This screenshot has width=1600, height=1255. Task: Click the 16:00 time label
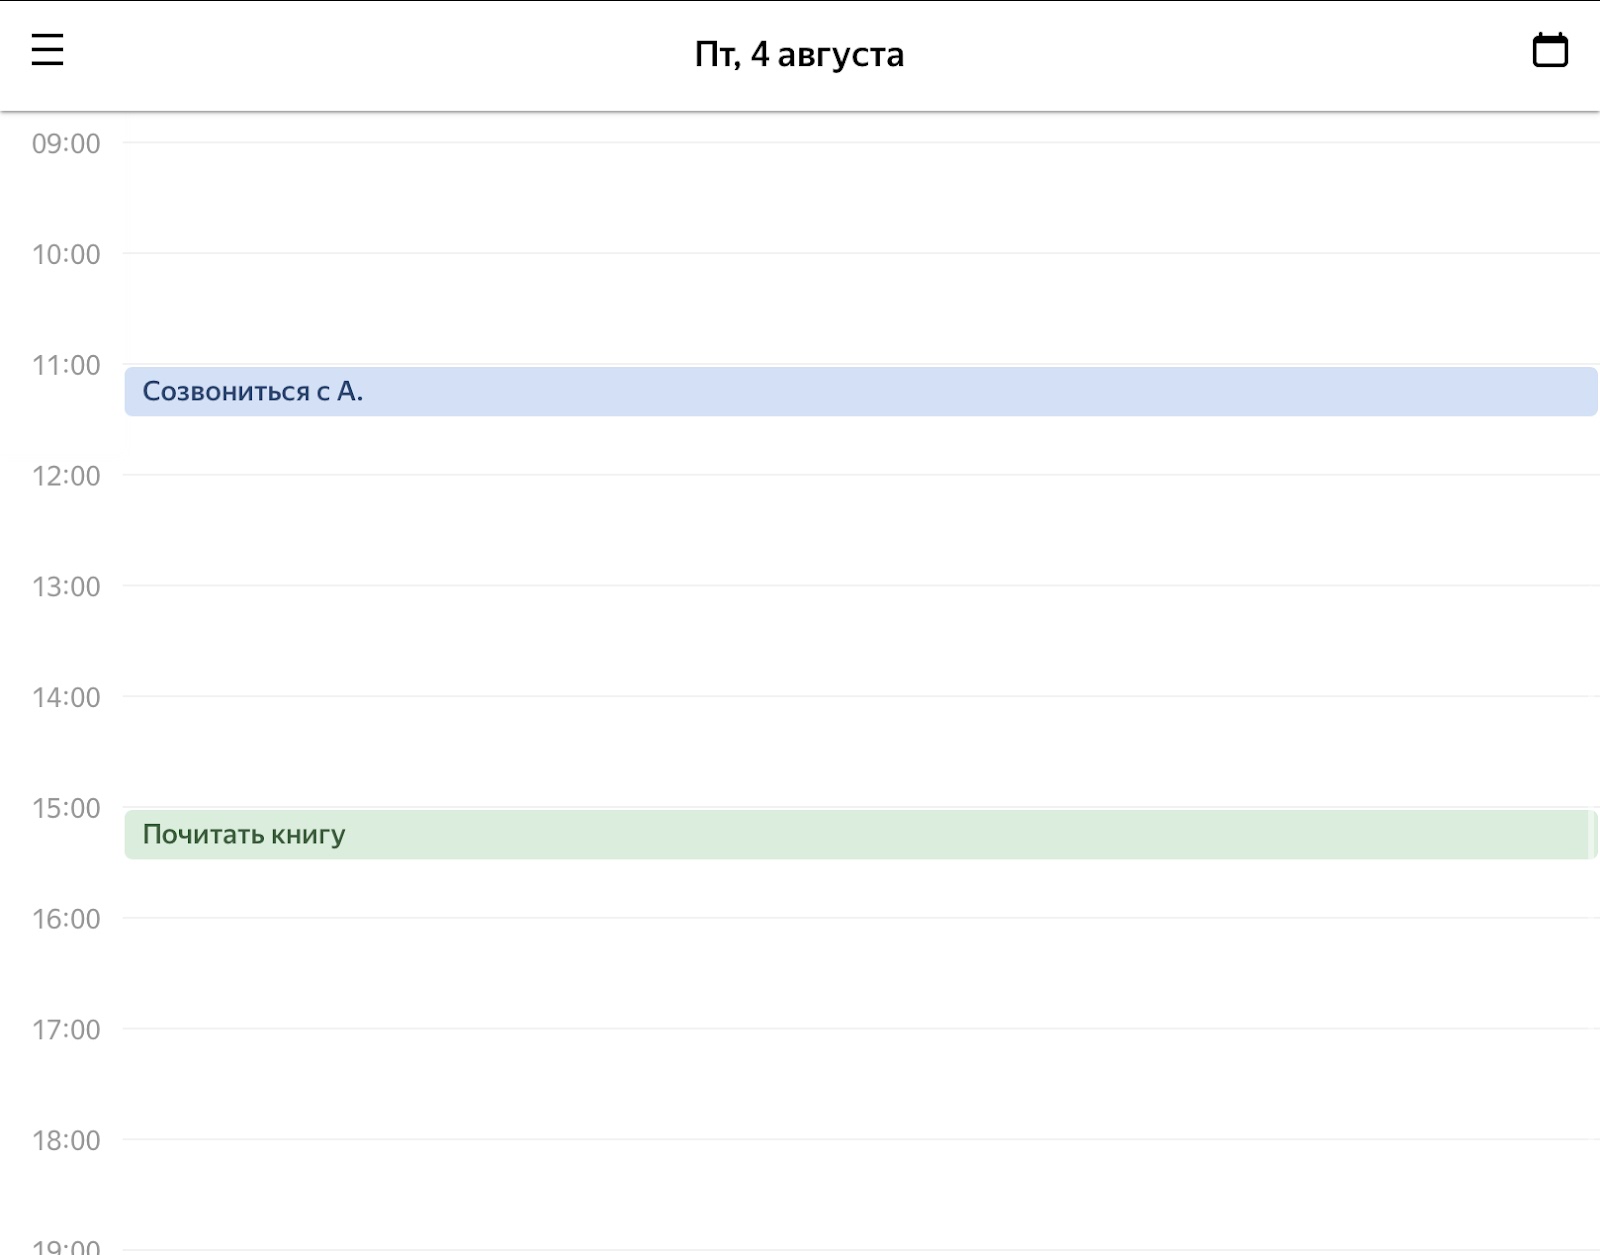pyautogui.click(x=66, y=919)
